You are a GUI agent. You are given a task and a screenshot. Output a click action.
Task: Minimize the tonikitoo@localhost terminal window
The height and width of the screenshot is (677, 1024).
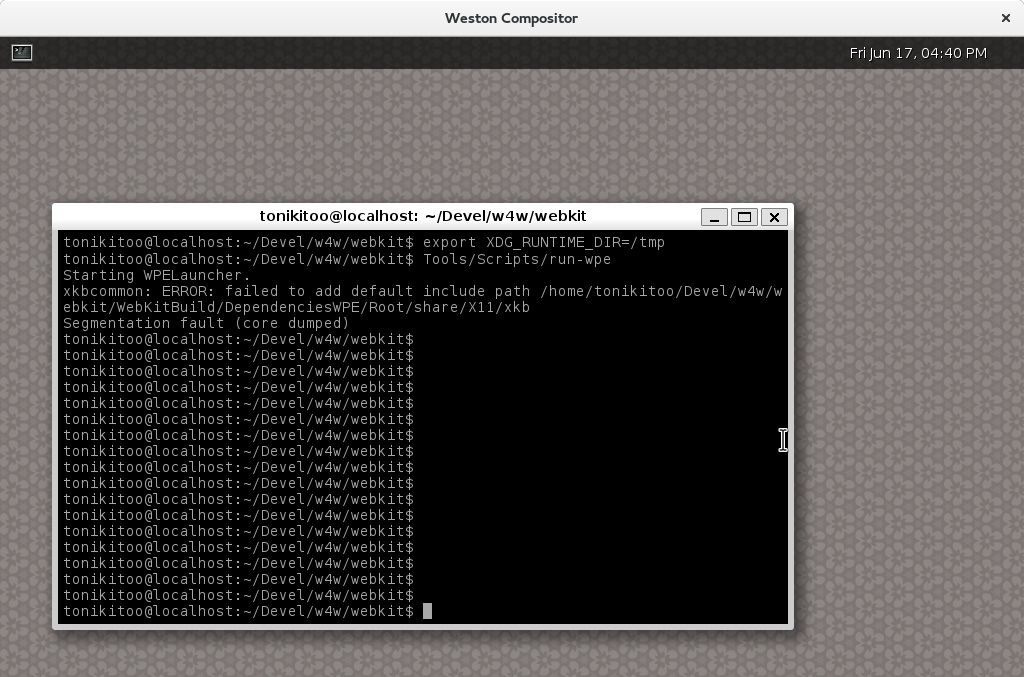coord(714,217)
